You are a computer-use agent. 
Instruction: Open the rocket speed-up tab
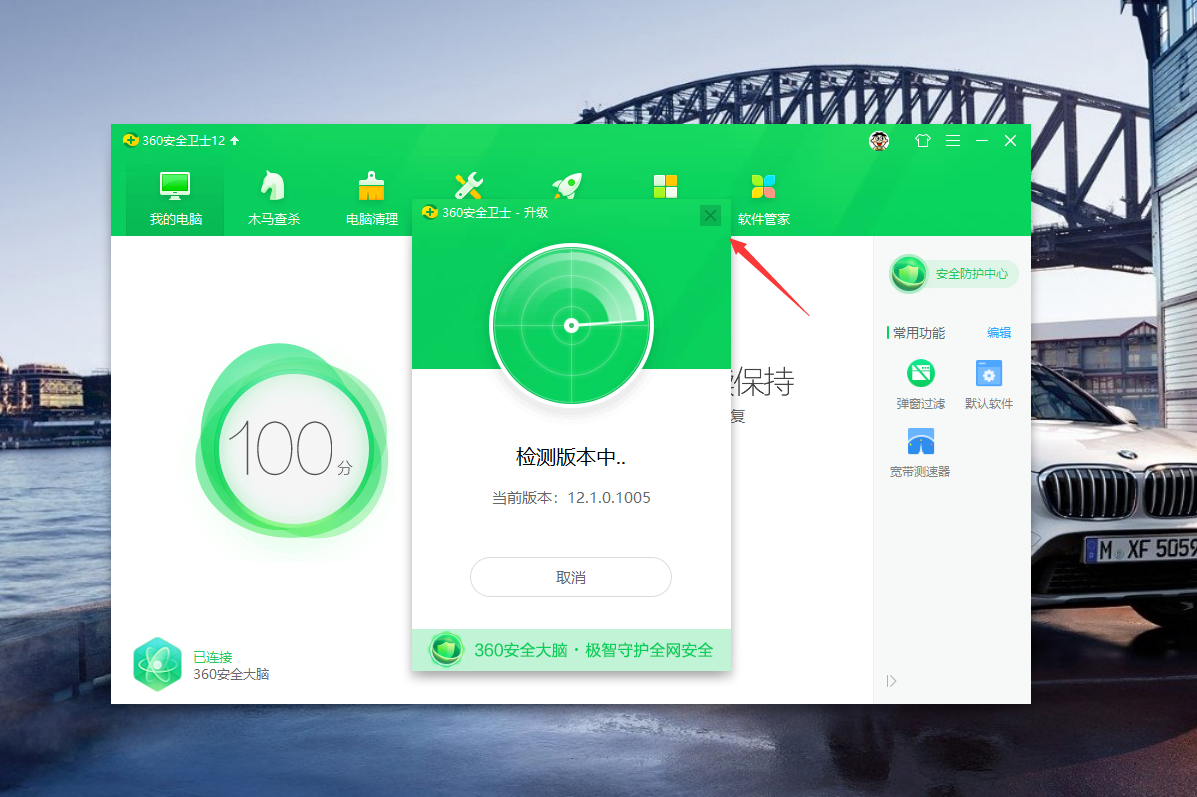(567, 186)
